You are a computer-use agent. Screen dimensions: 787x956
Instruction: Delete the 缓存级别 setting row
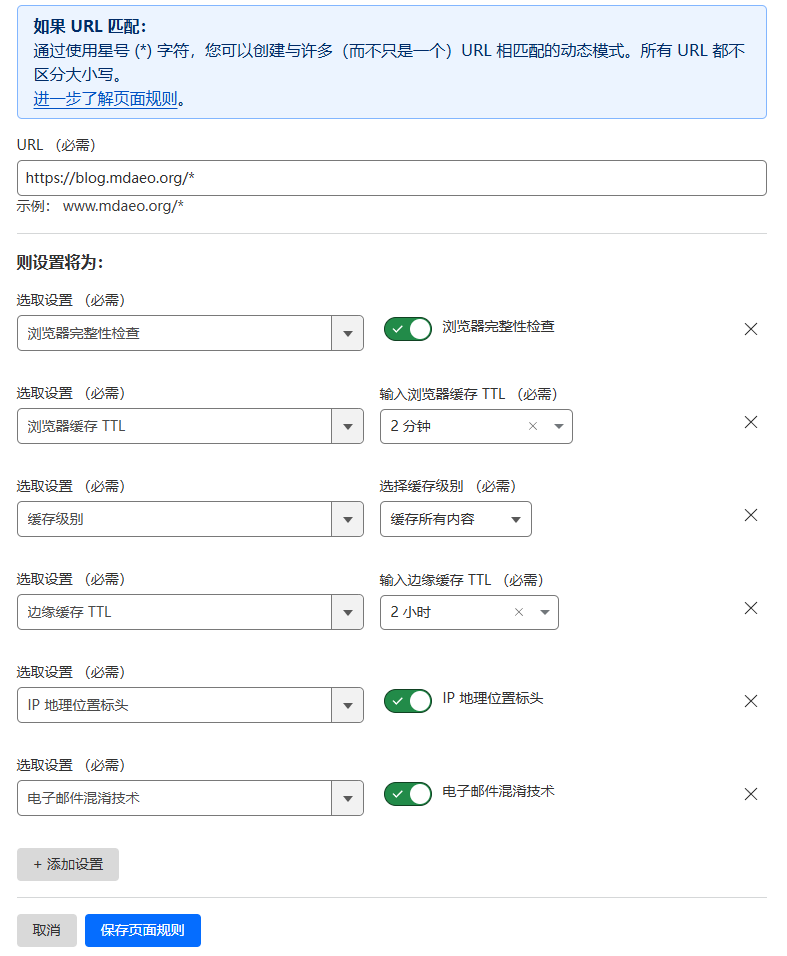coord(751,515)
